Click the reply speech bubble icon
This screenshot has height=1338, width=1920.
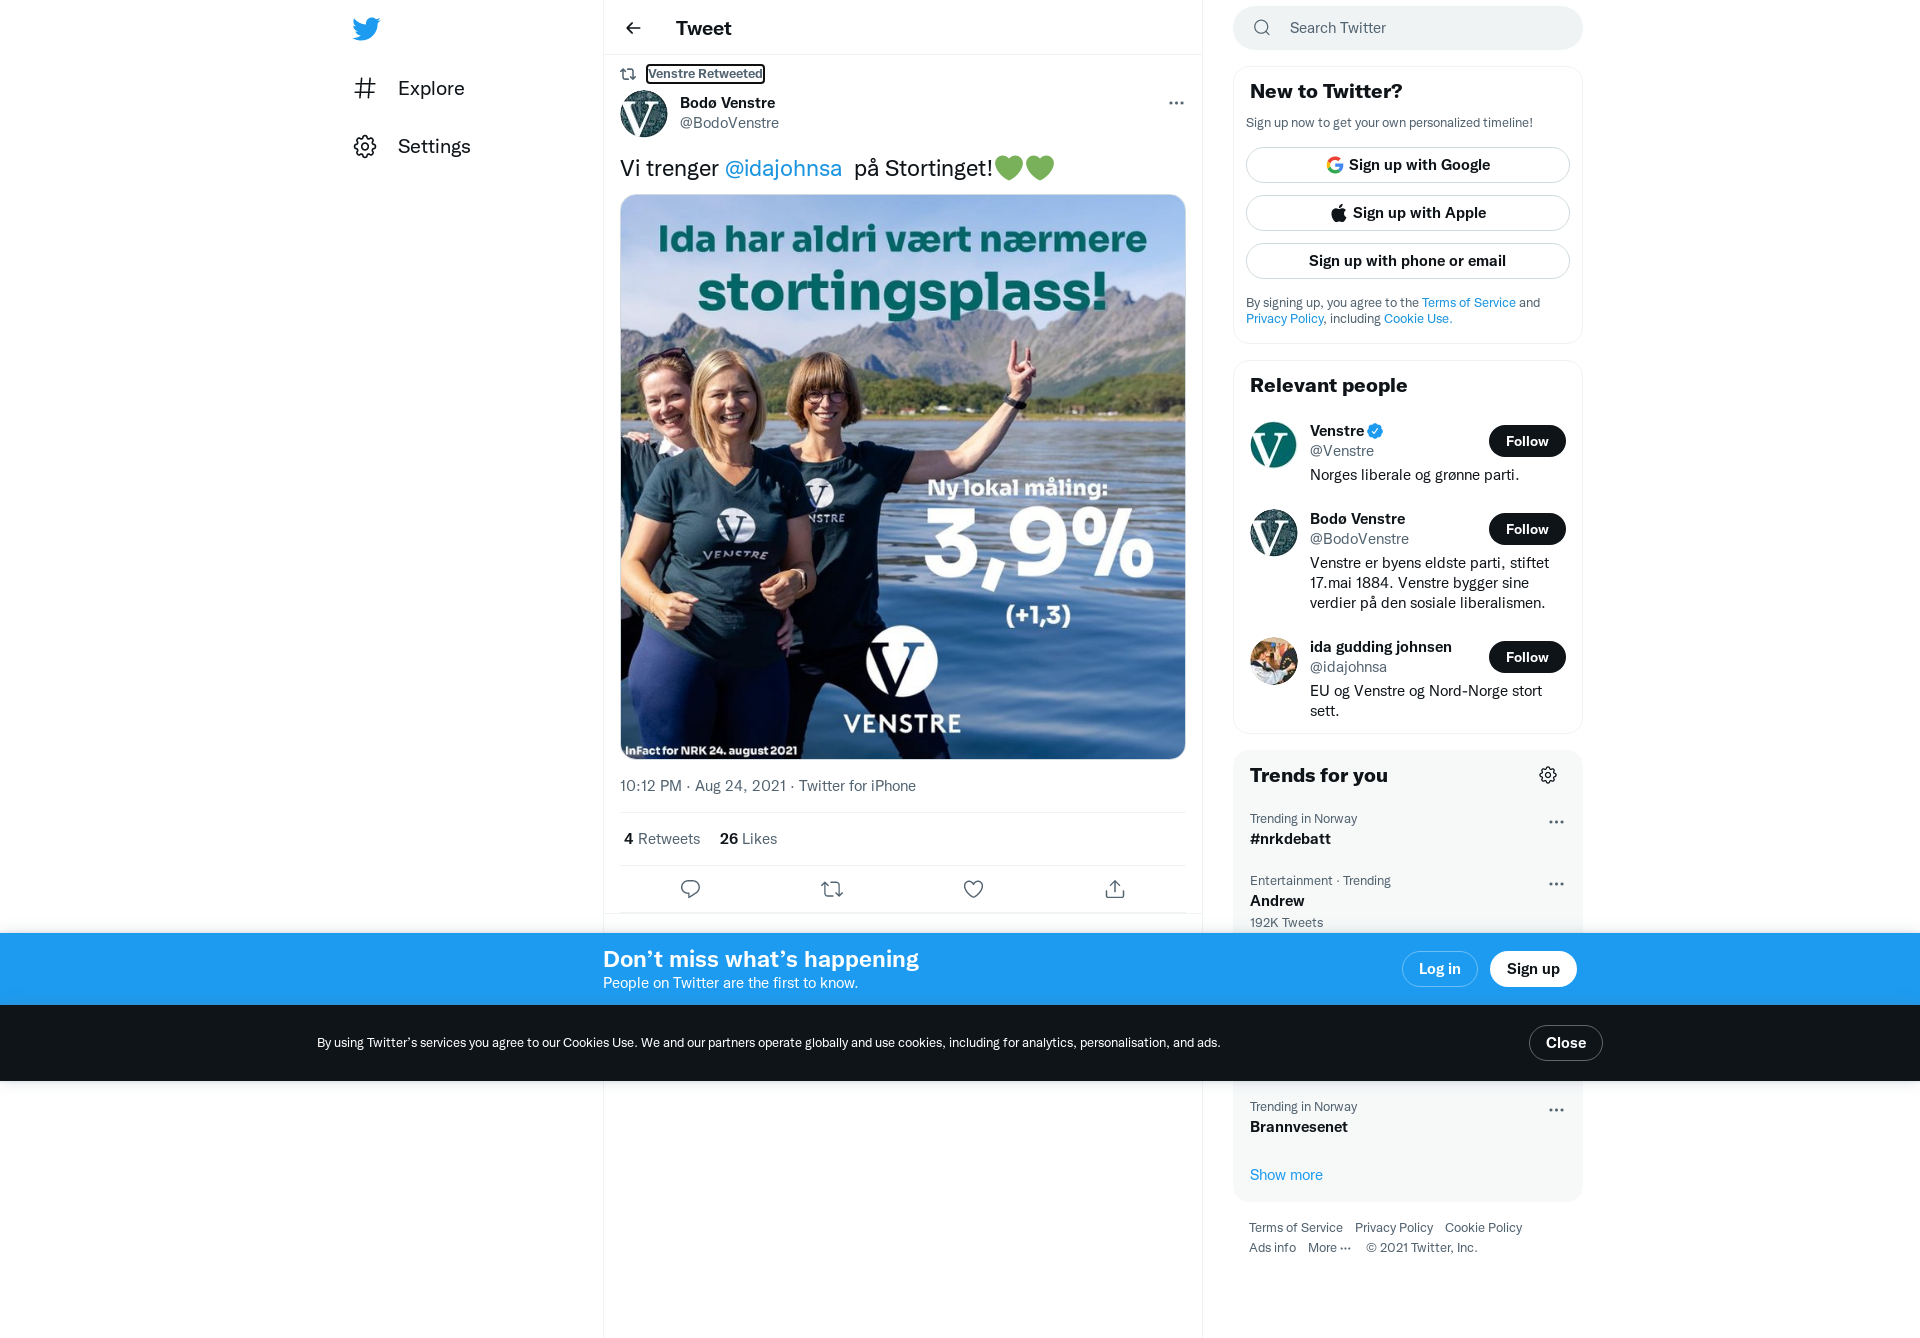(690, 889)
